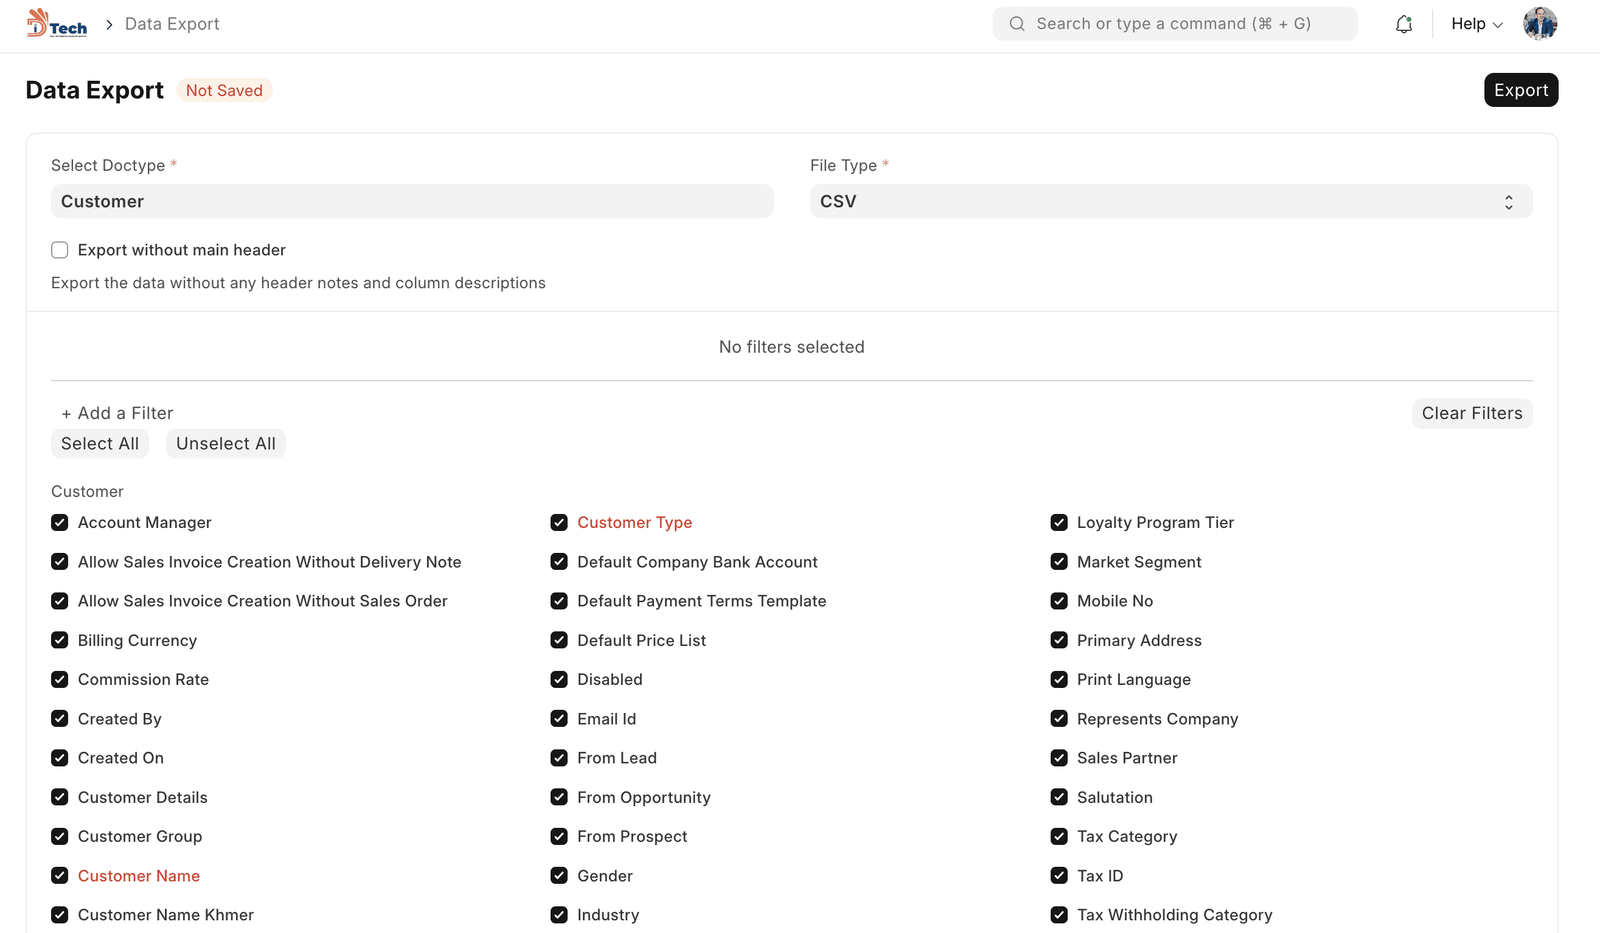The height and width of the screenshot is (933, 1600).
Task: Click Clear Filters button
Action: coord(1471,414)
